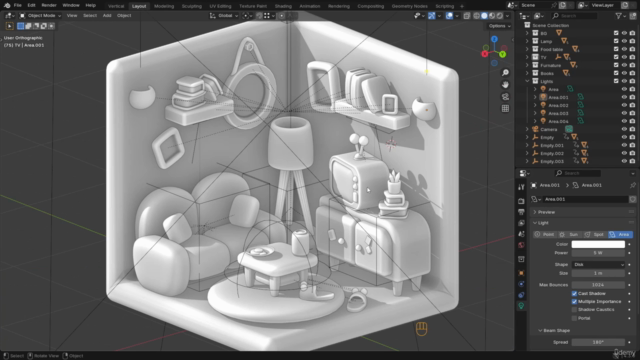Open the Scene properties tab
This screenshot has height=360, width=640.
(x=521, y=234)
